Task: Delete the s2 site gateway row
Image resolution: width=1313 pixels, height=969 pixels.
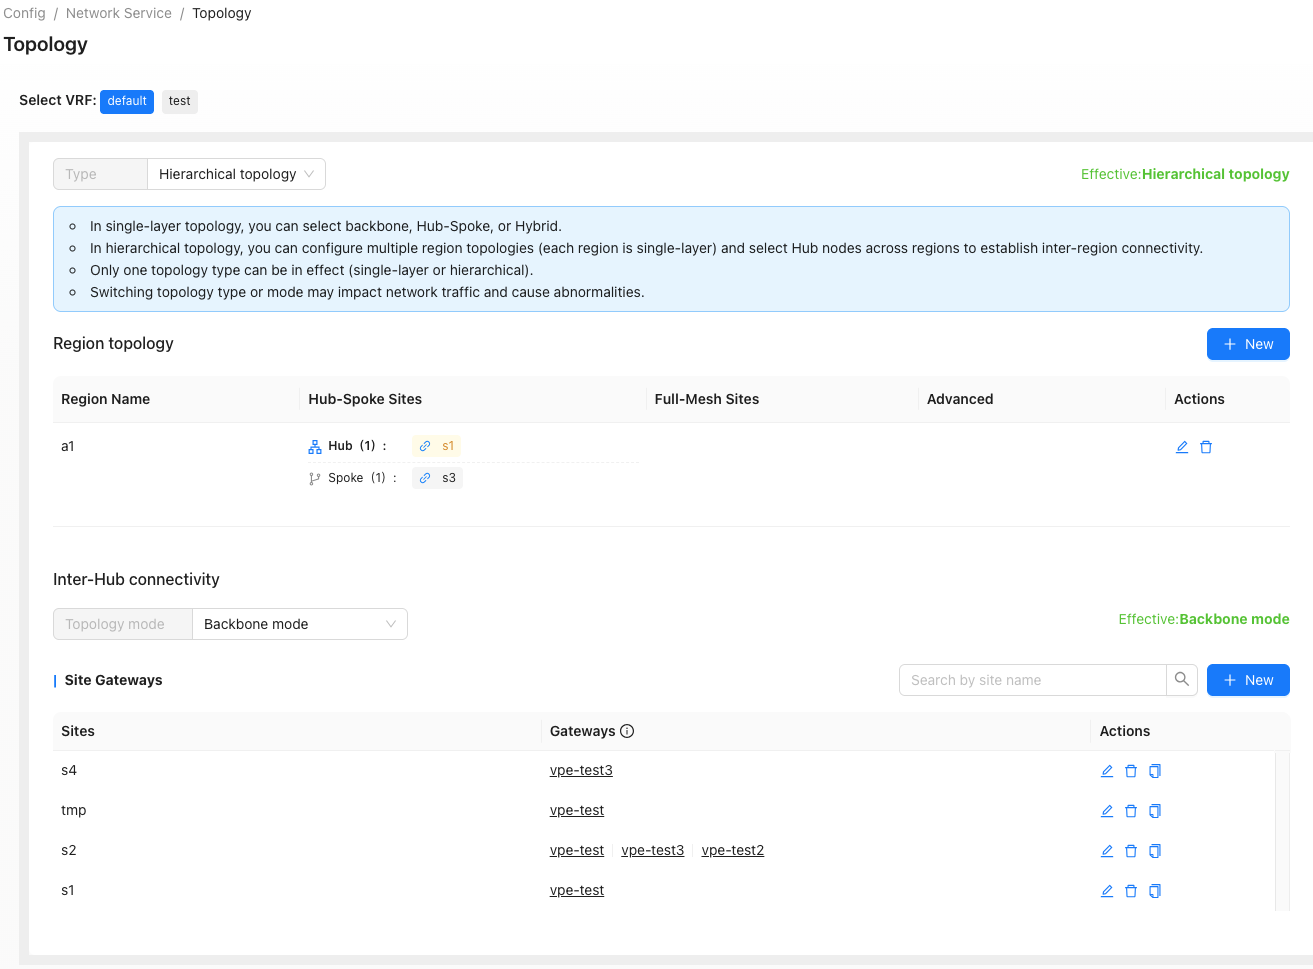Action: tap(1131, 851)
